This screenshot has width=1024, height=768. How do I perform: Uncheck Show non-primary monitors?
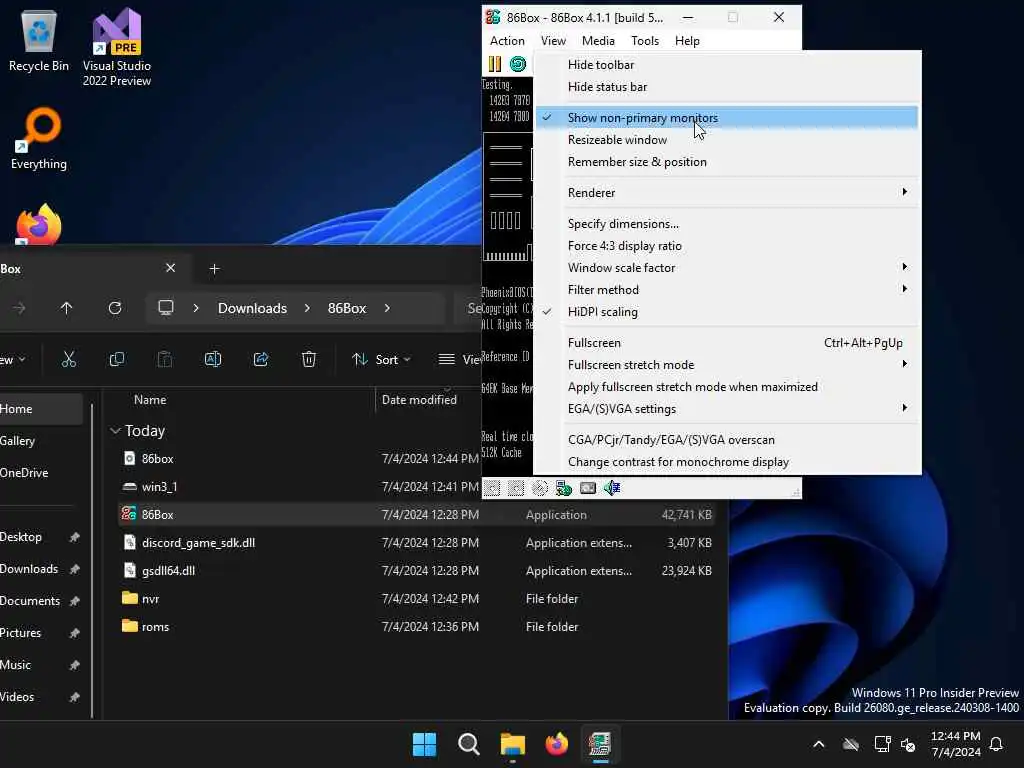pyautogui.click(x=727, y=118)
